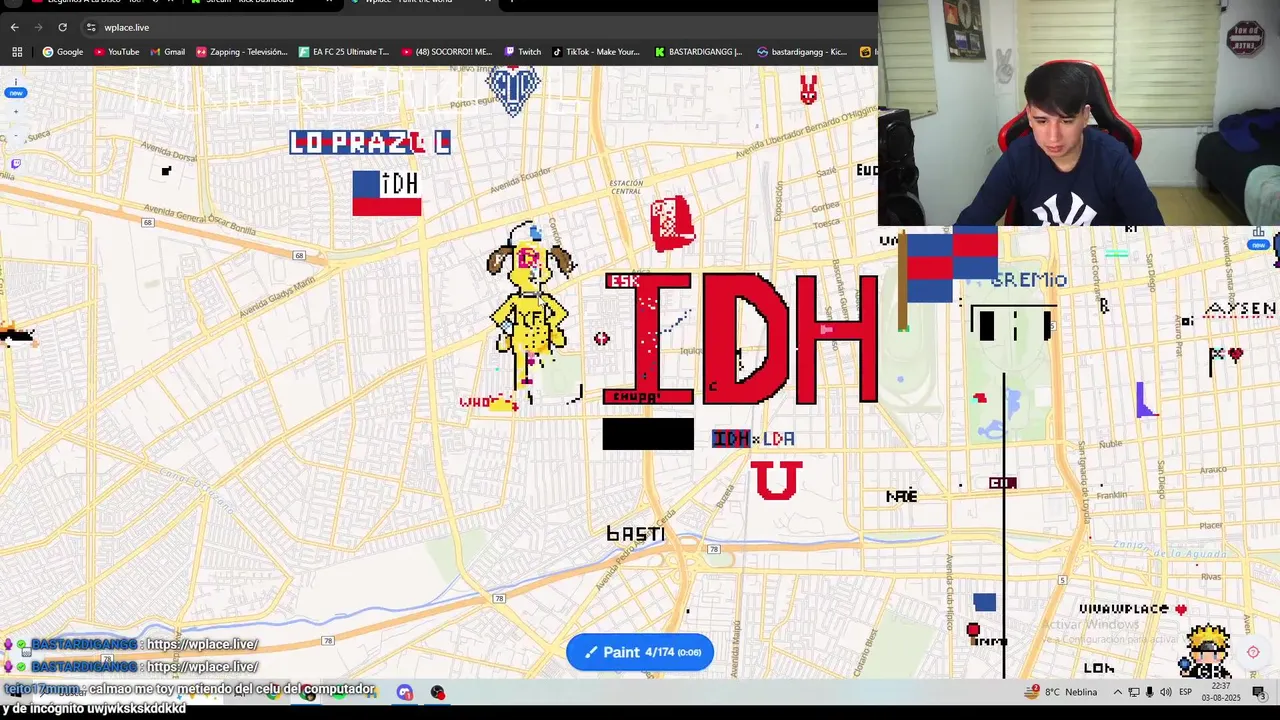The width and height of the screenshot is (1280, 720).
Task: Open the Gmail bookmark
Action: (167, 52)
